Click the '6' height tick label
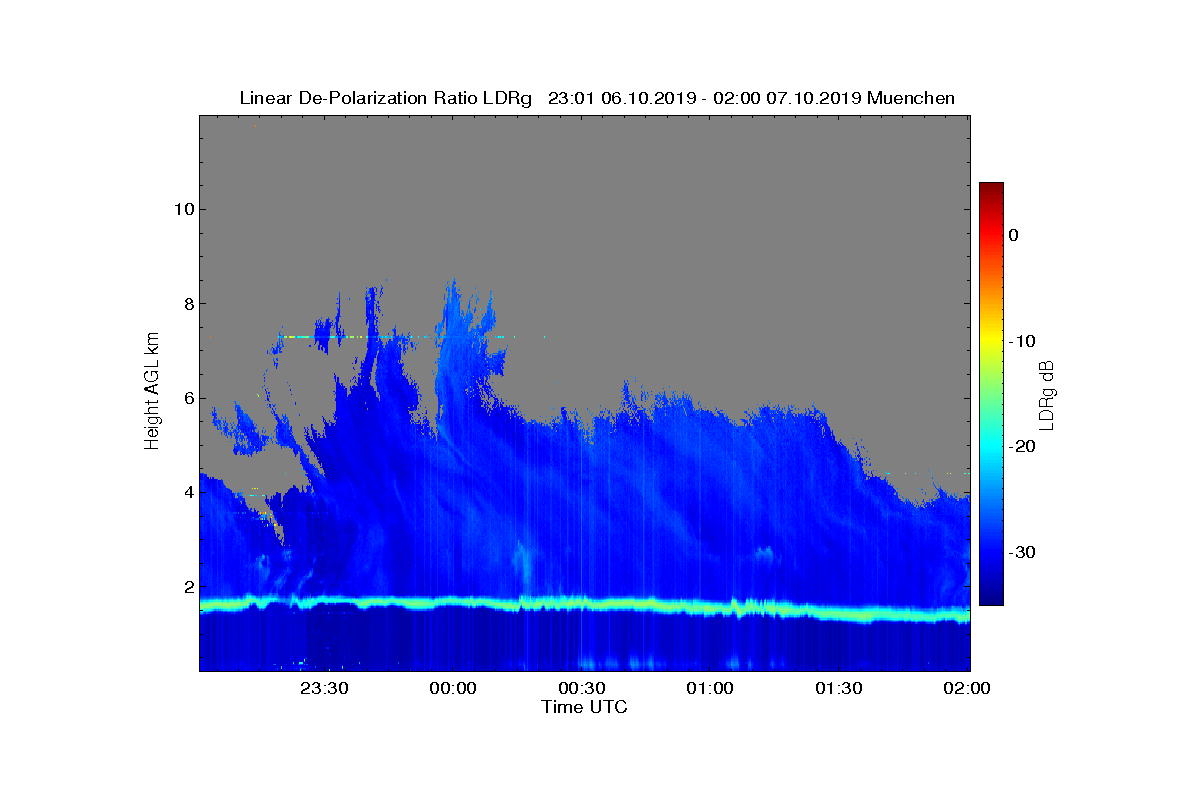The width and height of the screenshot is (1200, 800). (x=187, y=398)
